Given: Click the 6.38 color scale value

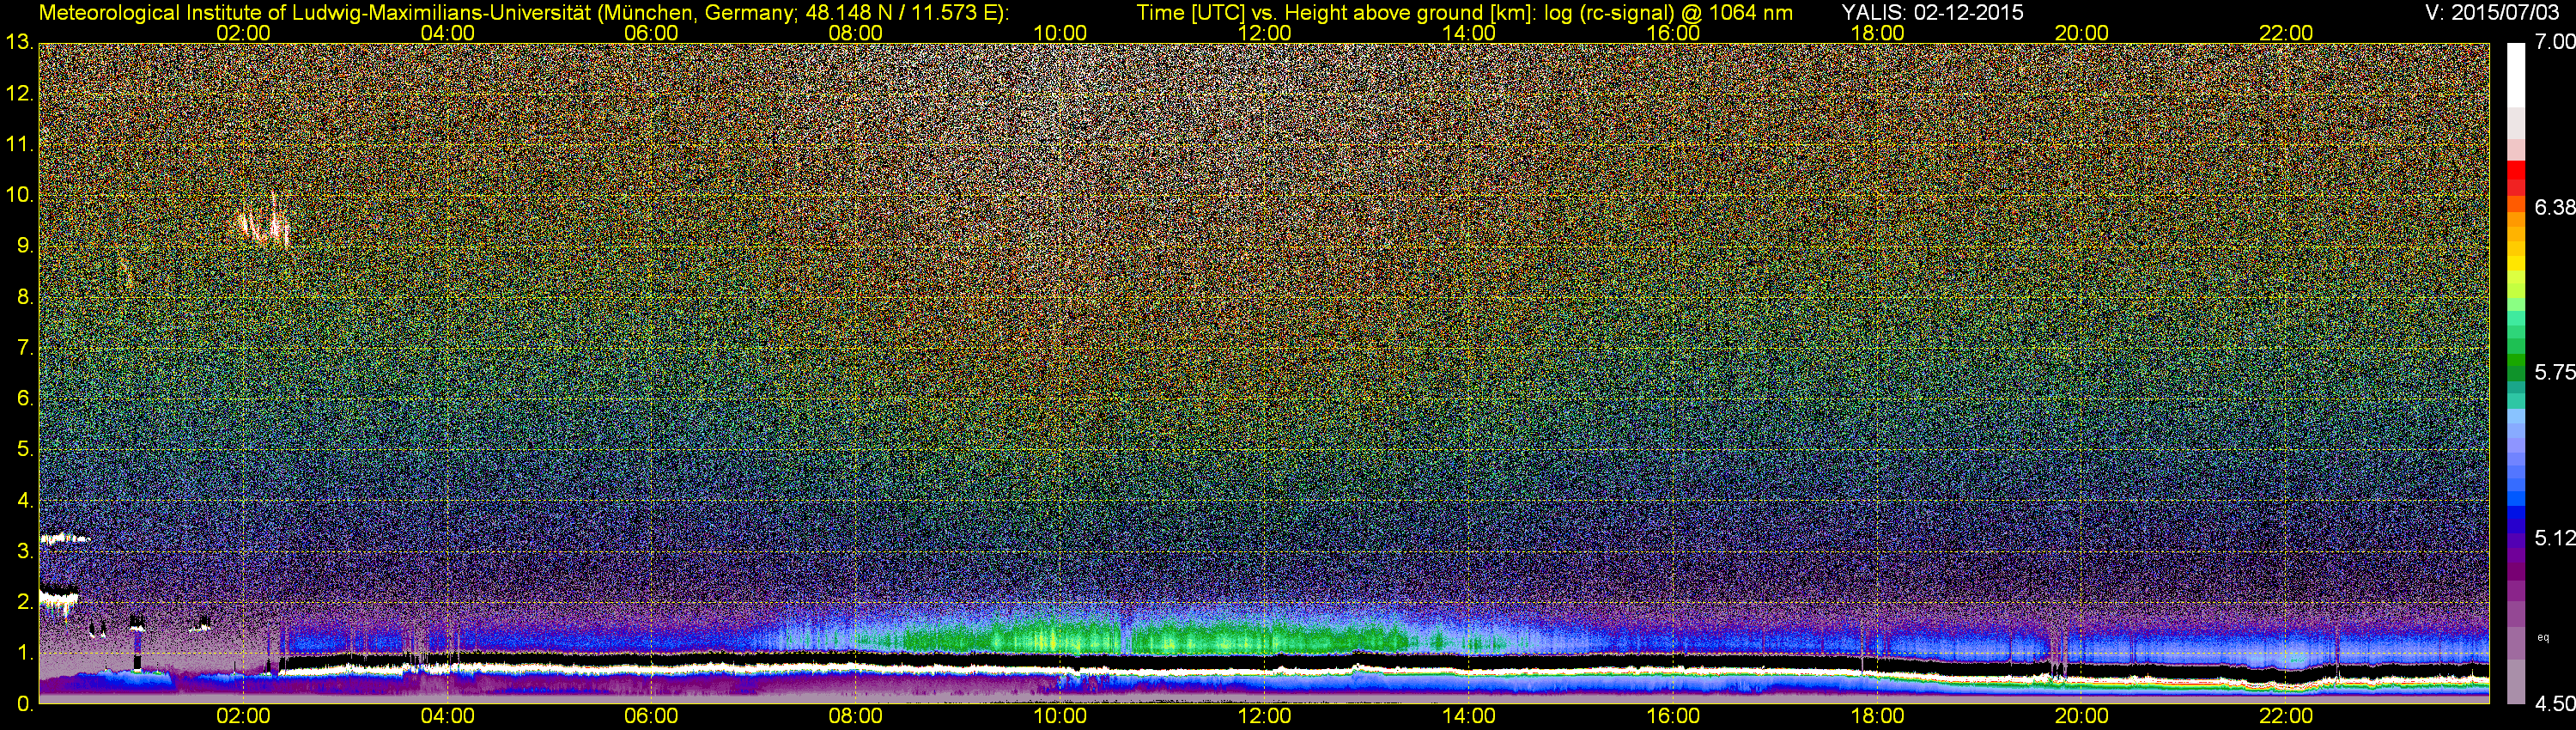Looking at the screenshot, I should (2554, 207).
